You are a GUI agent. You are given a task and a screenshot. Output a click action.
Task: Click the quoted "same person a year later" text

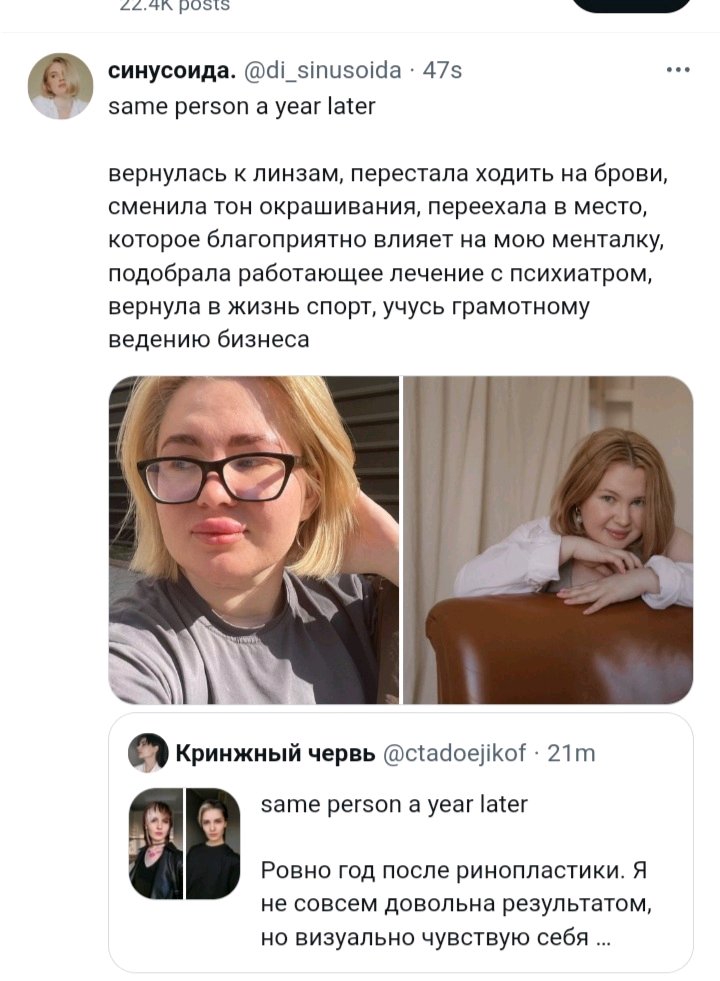[x=394, y=804]
